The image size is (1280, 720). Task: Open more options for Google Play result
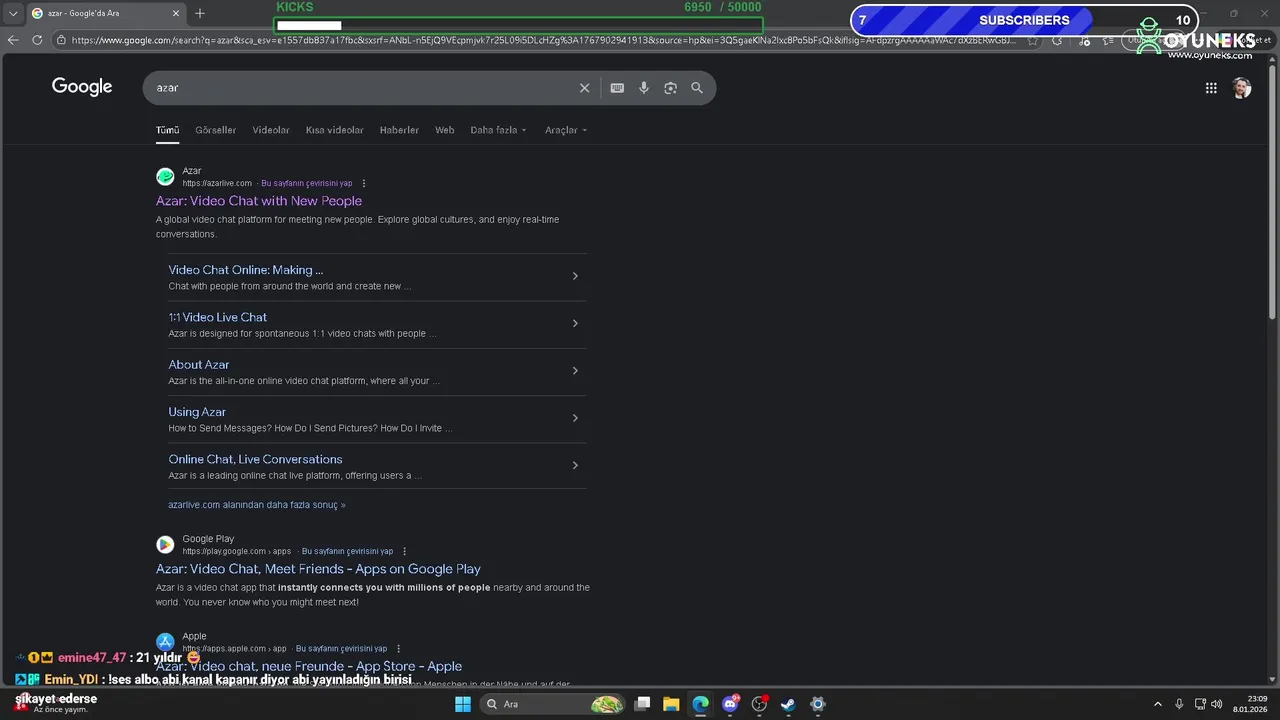(x=404, y=552)
